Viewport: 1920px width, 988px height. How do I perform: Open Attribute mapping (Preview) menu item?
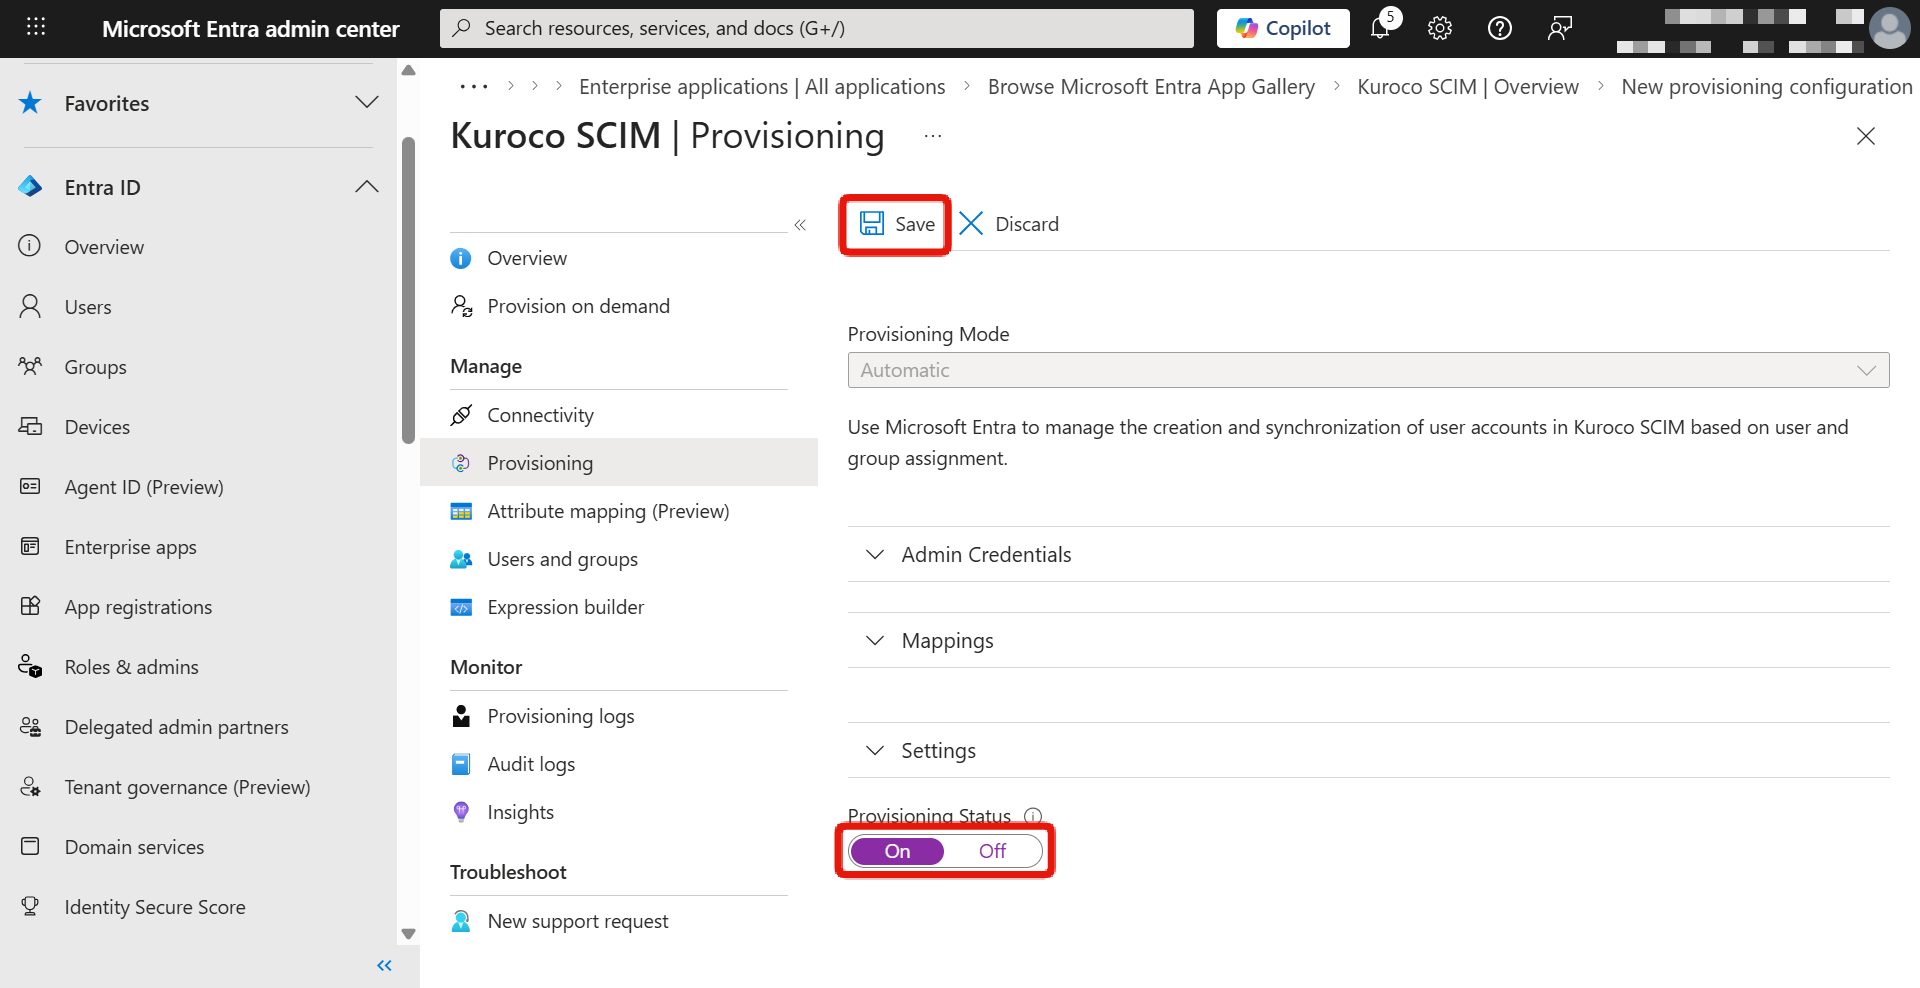pos(607,511)
